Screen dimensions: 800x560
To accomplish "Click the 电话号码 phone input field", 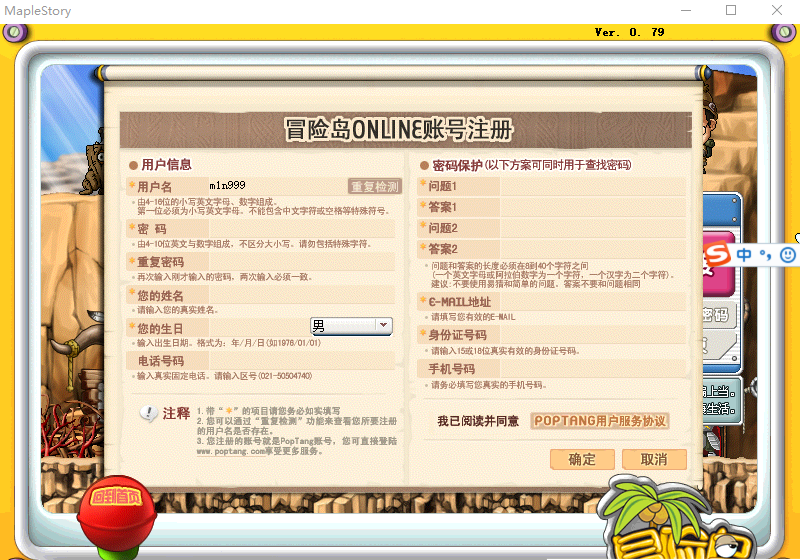I will (x=302, y=361).
